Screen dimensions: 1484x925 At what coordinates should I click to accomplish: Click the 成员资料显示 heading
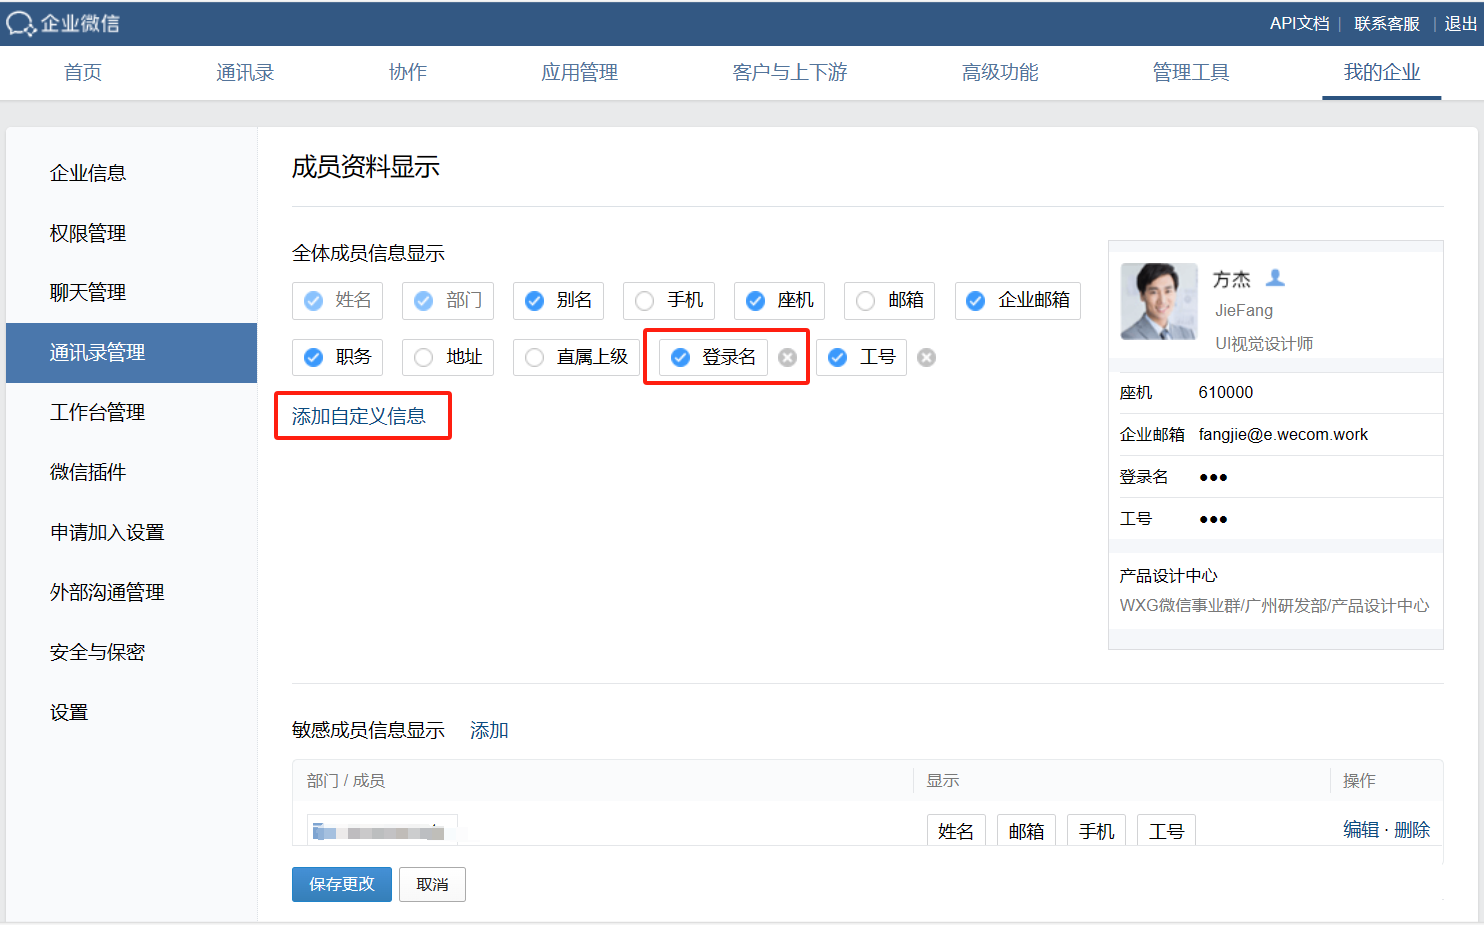tap(366, 167)
